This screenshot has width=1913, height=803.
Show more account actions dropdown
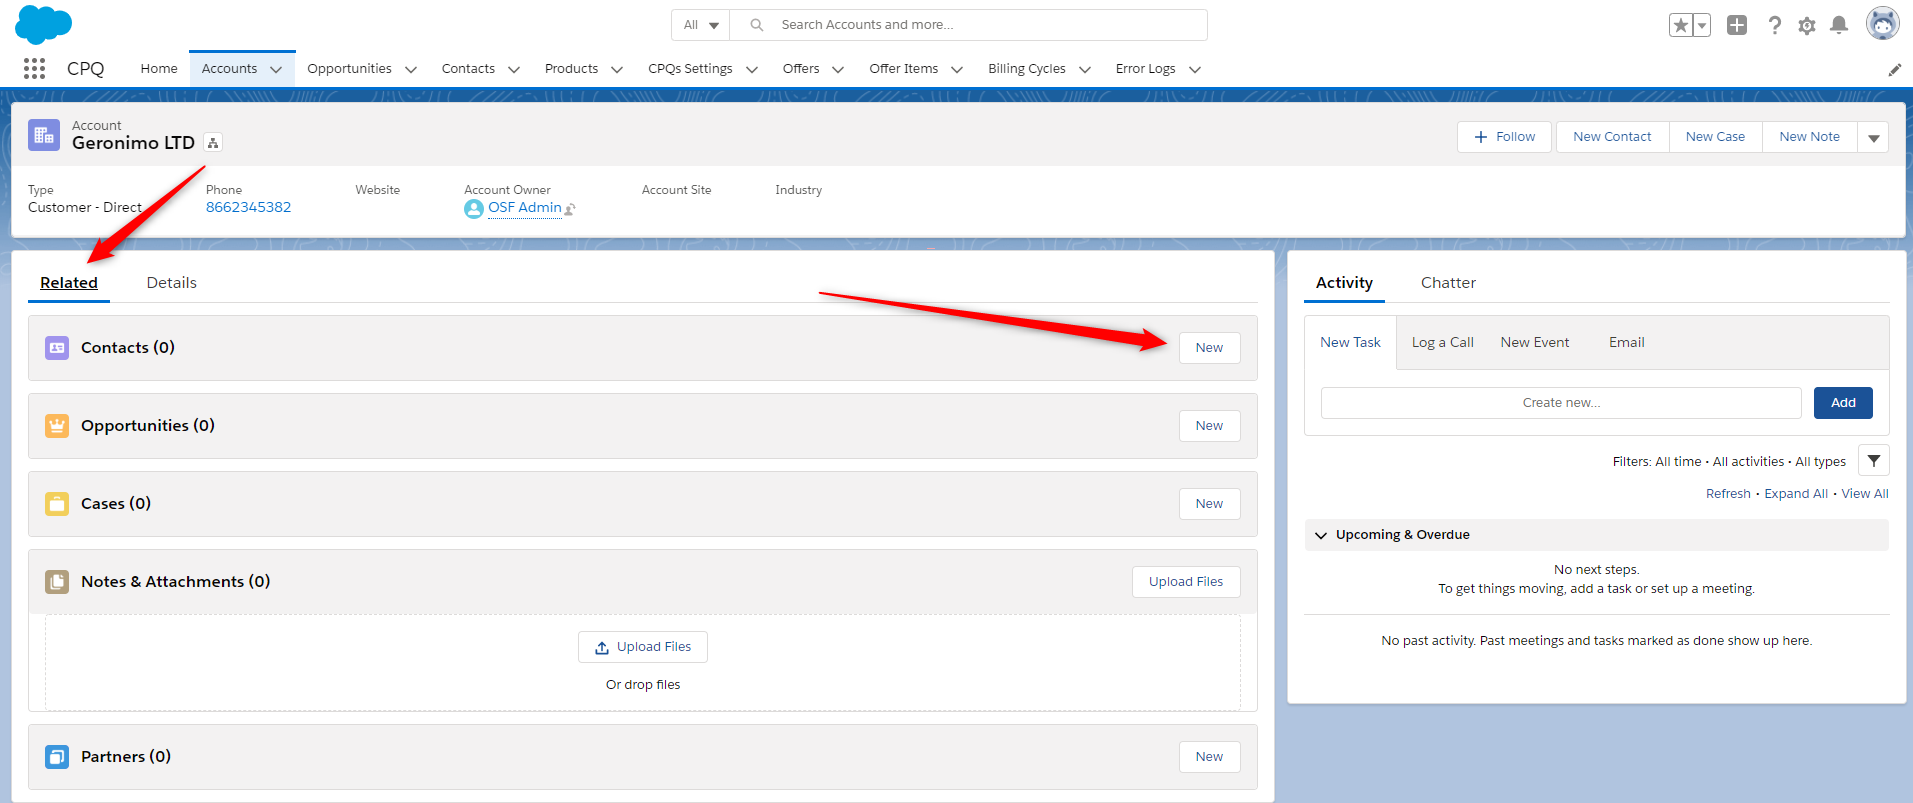pos(1873,137)
